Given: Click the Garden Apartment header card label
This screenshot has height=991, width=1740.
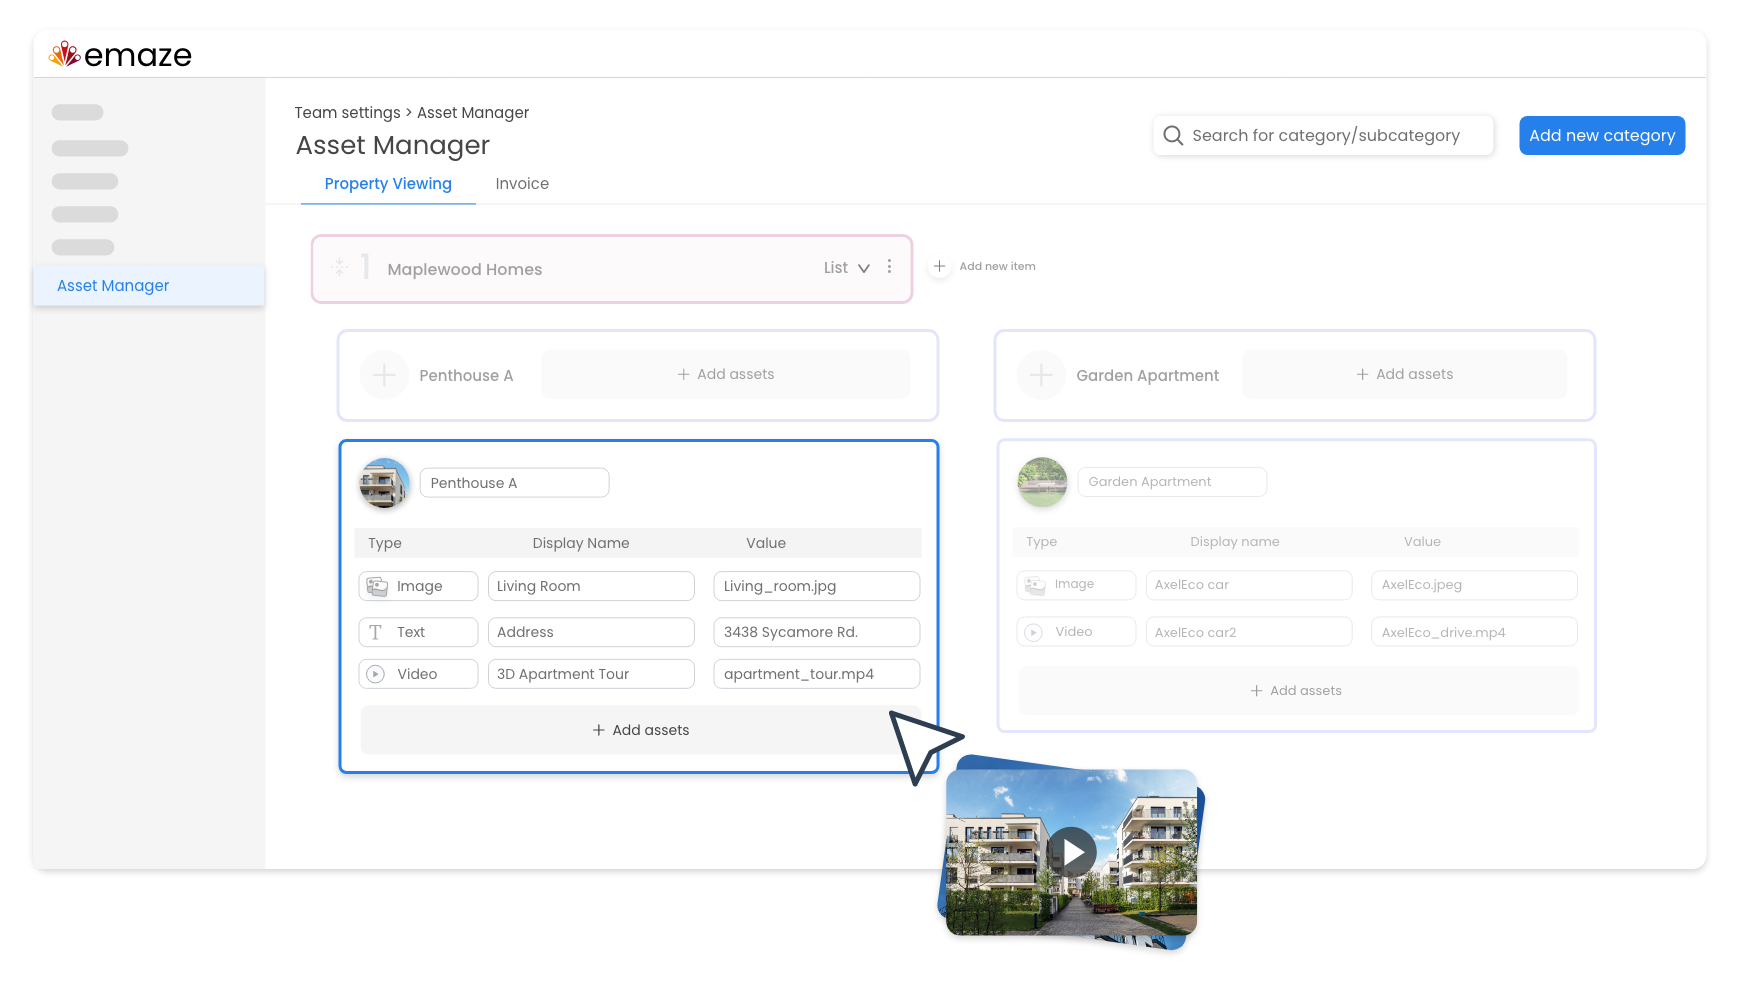Looking at the screenshot, I should (x=1147, y=376).
